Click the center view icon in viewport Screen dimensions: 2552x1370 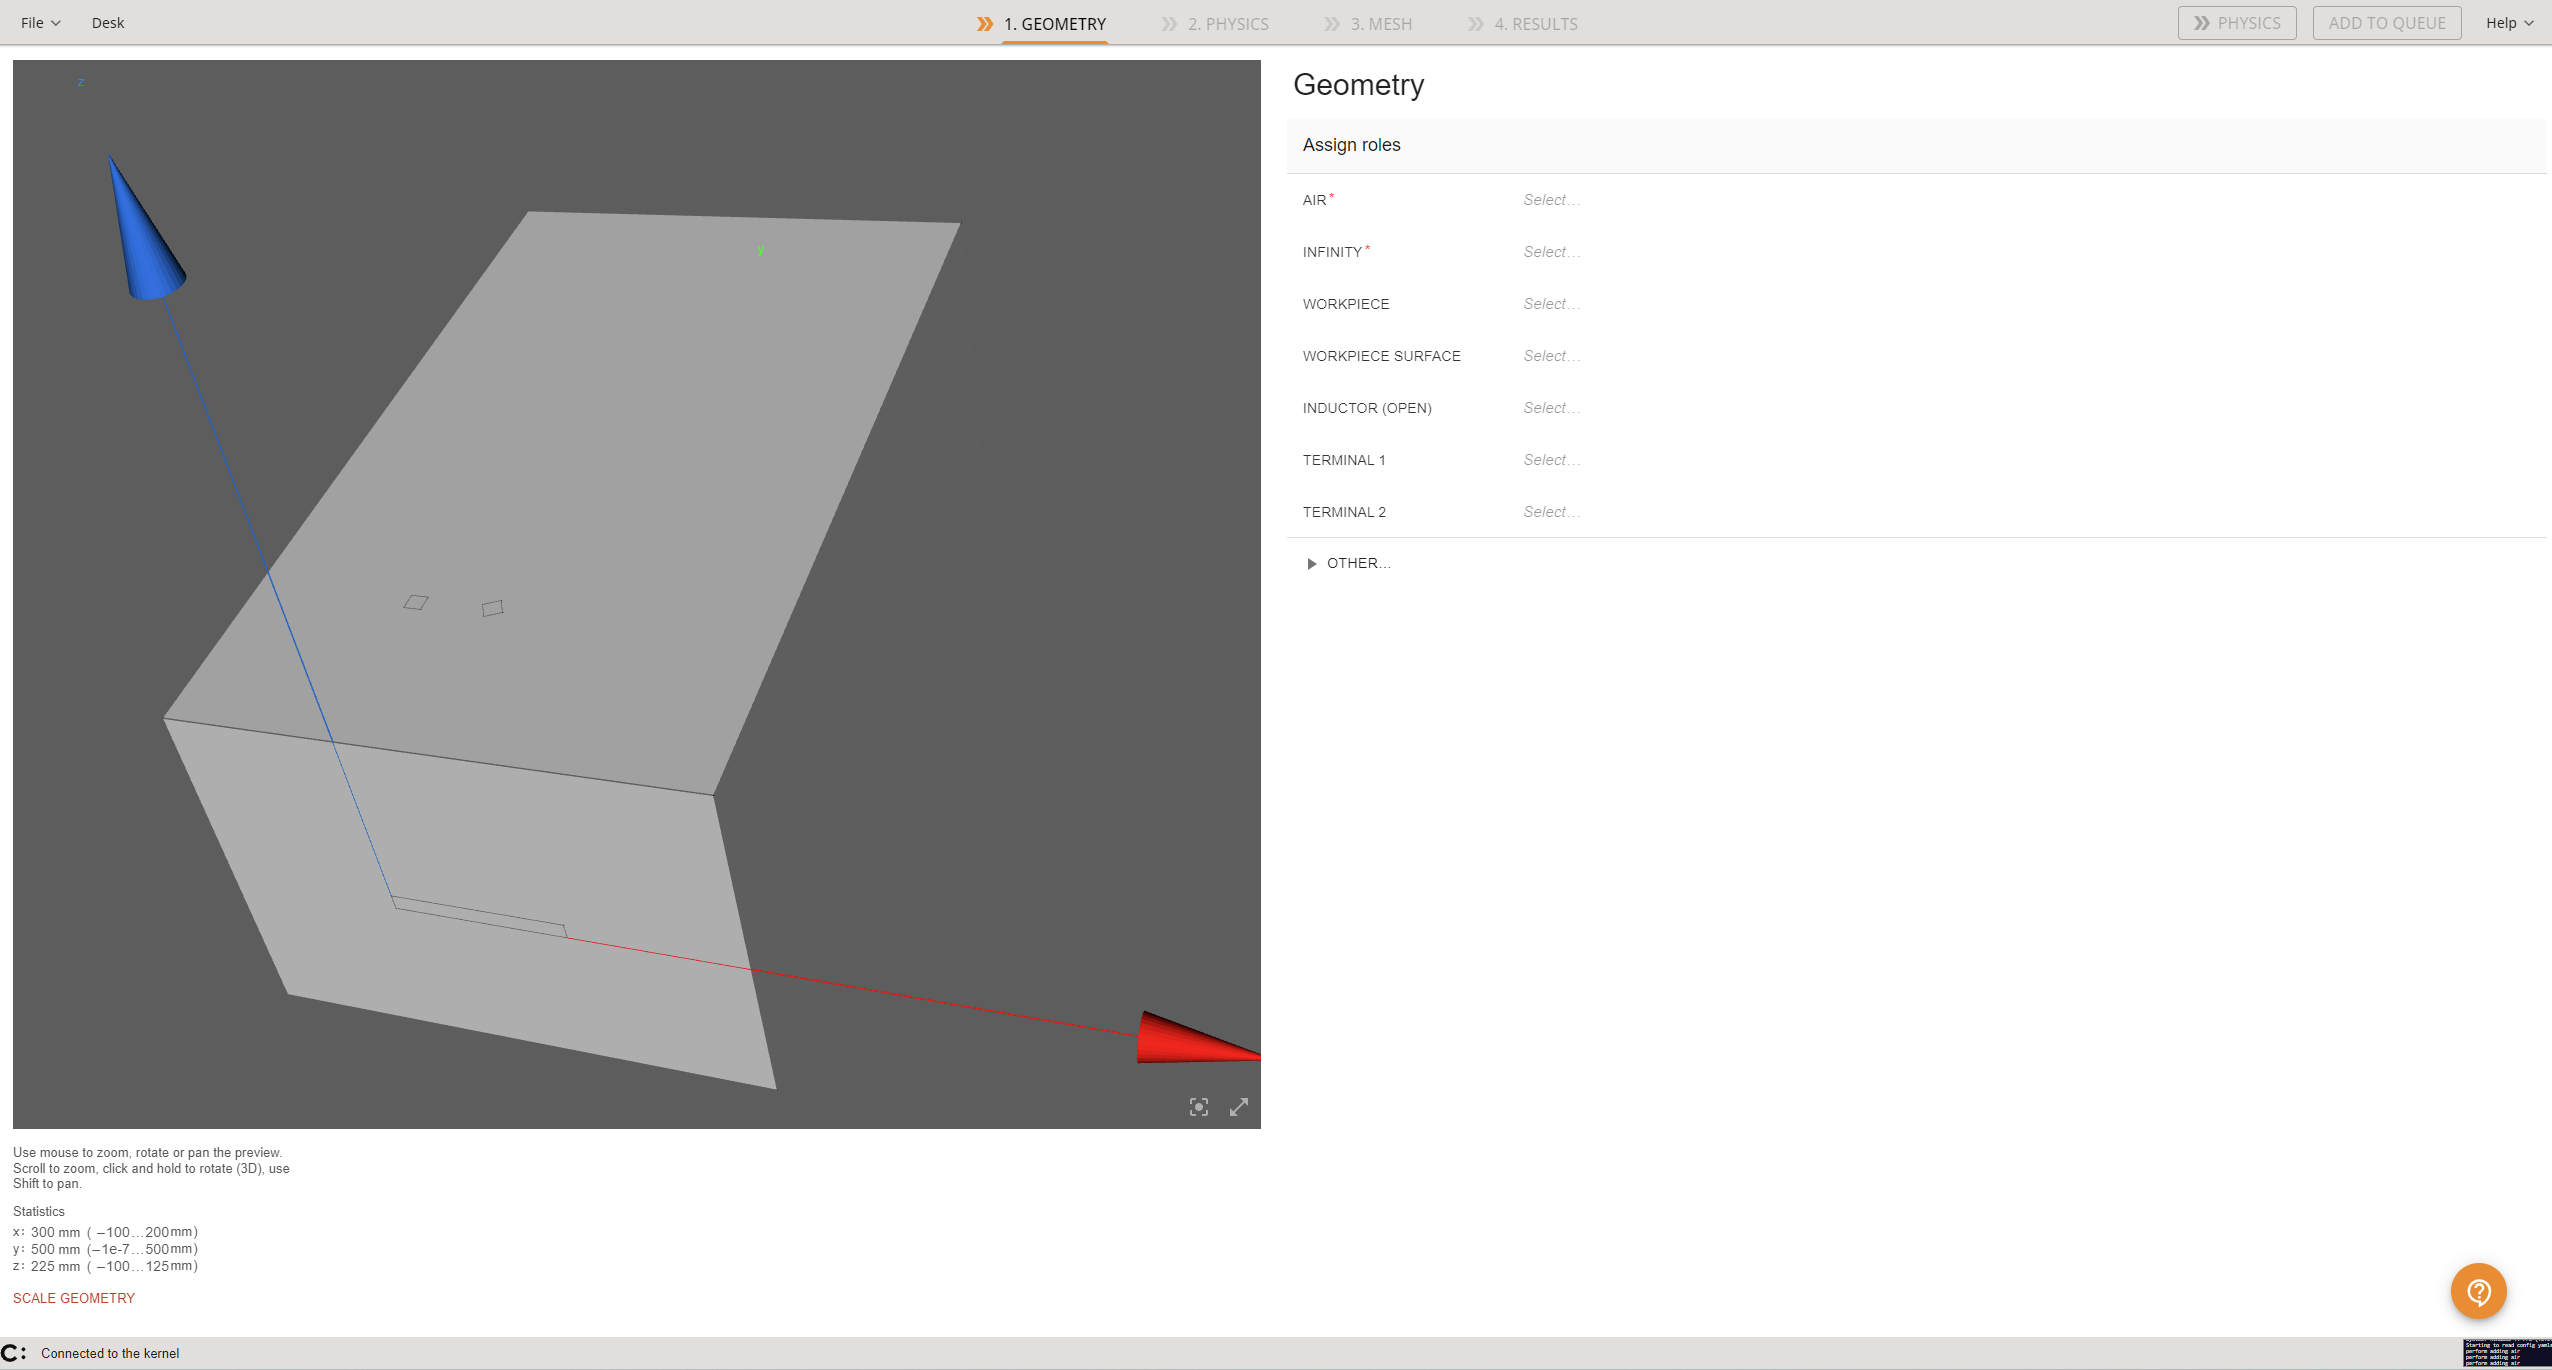click(x=1198, y=1107)
